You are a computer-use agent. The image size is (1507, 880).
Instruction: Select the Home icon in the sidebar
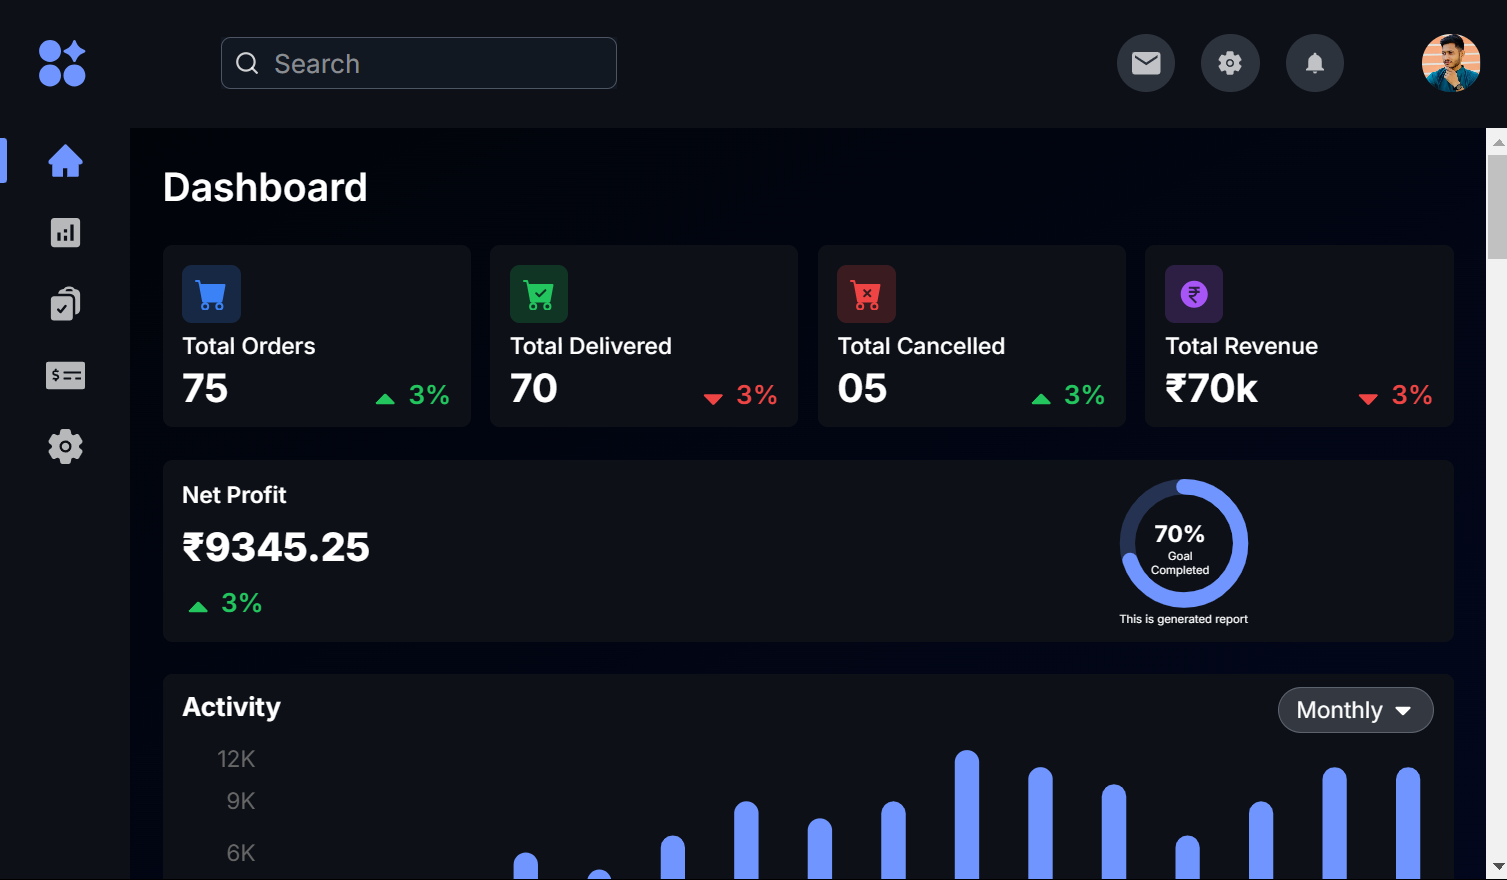64,160
